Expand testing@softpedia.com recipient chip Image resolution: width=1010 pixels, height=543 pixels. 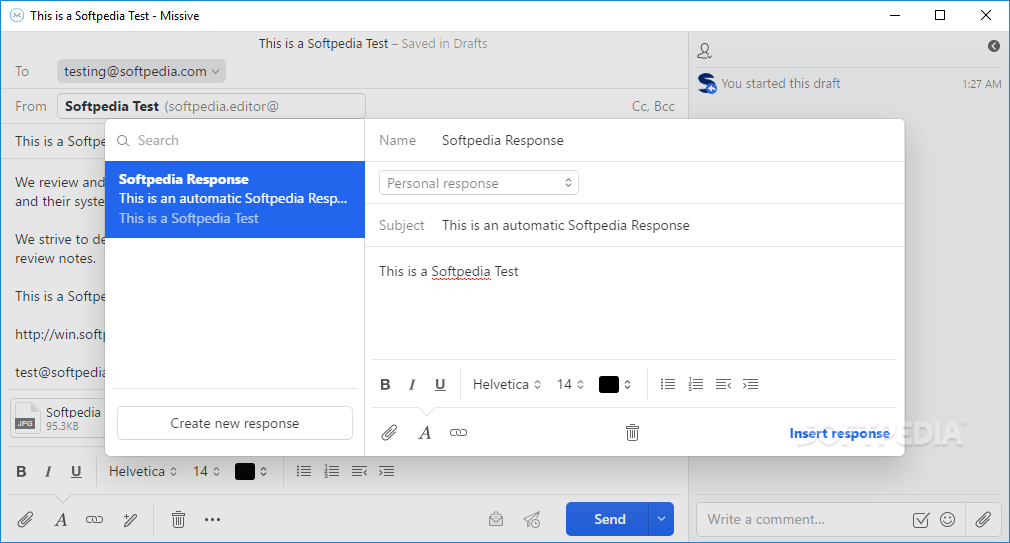141,71
